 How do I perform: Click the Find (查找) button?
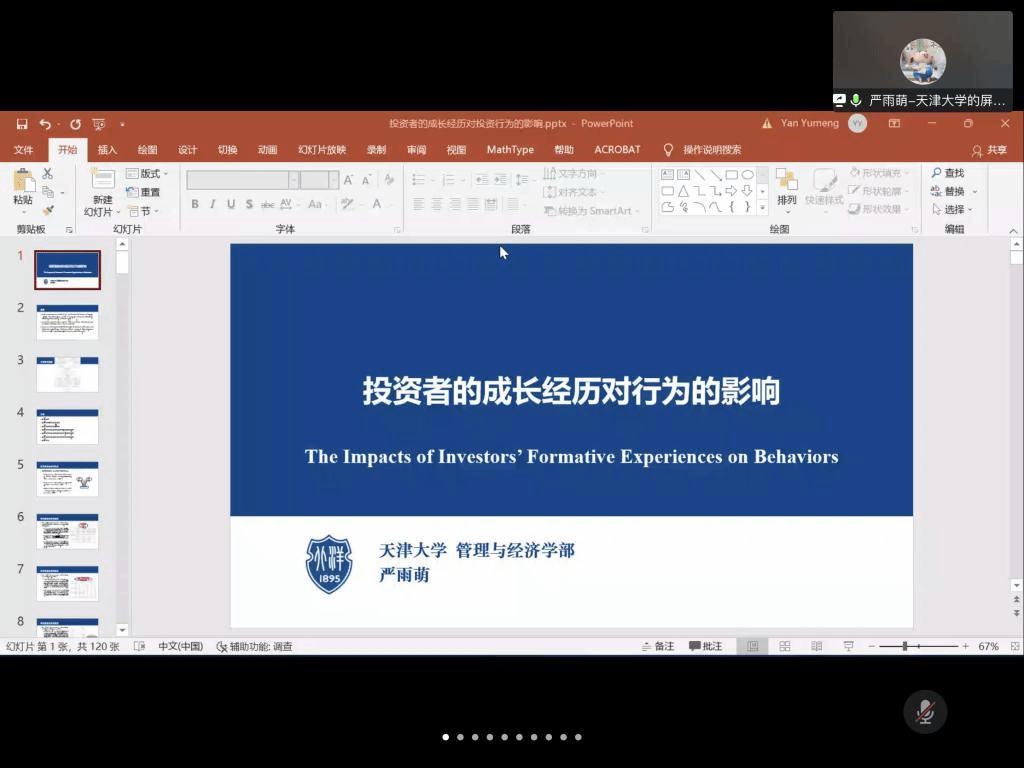[x=948, y=173]
